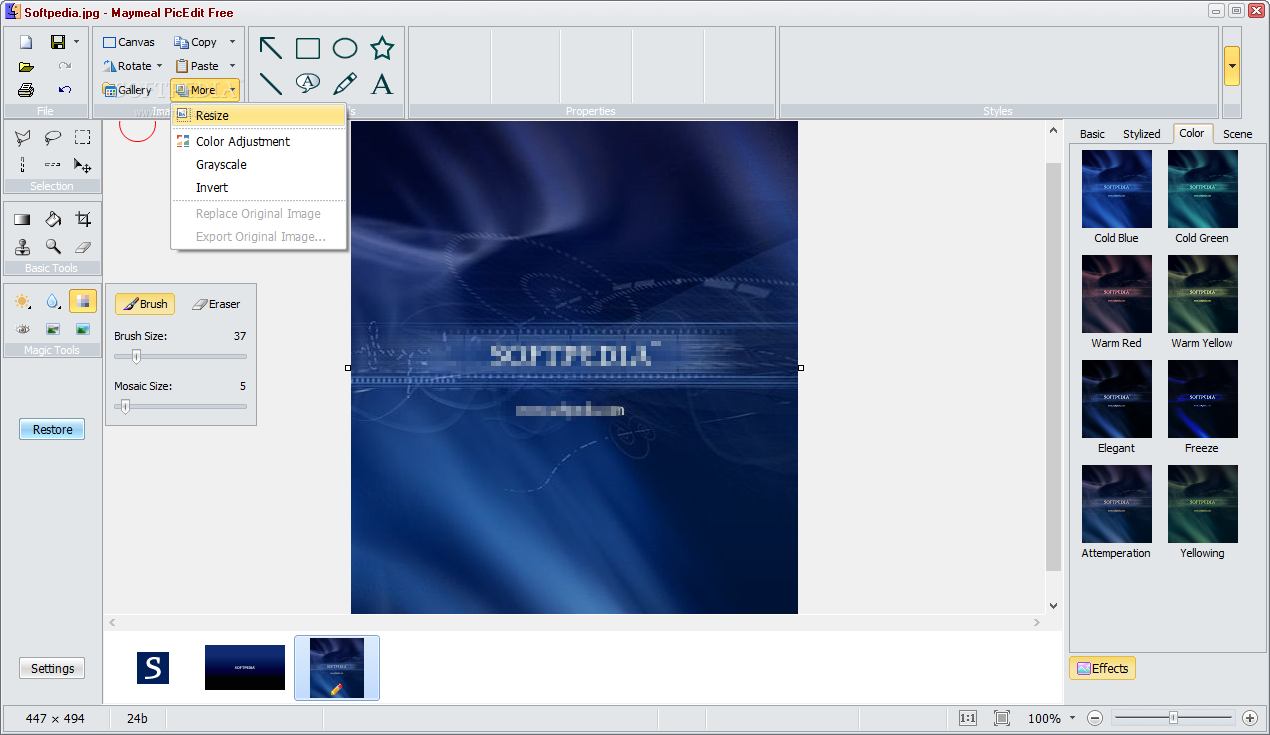This screenshot has height=735, width=1270.
Task: Select the water drop Blur magic tool
Action: [x=53, y=302]
